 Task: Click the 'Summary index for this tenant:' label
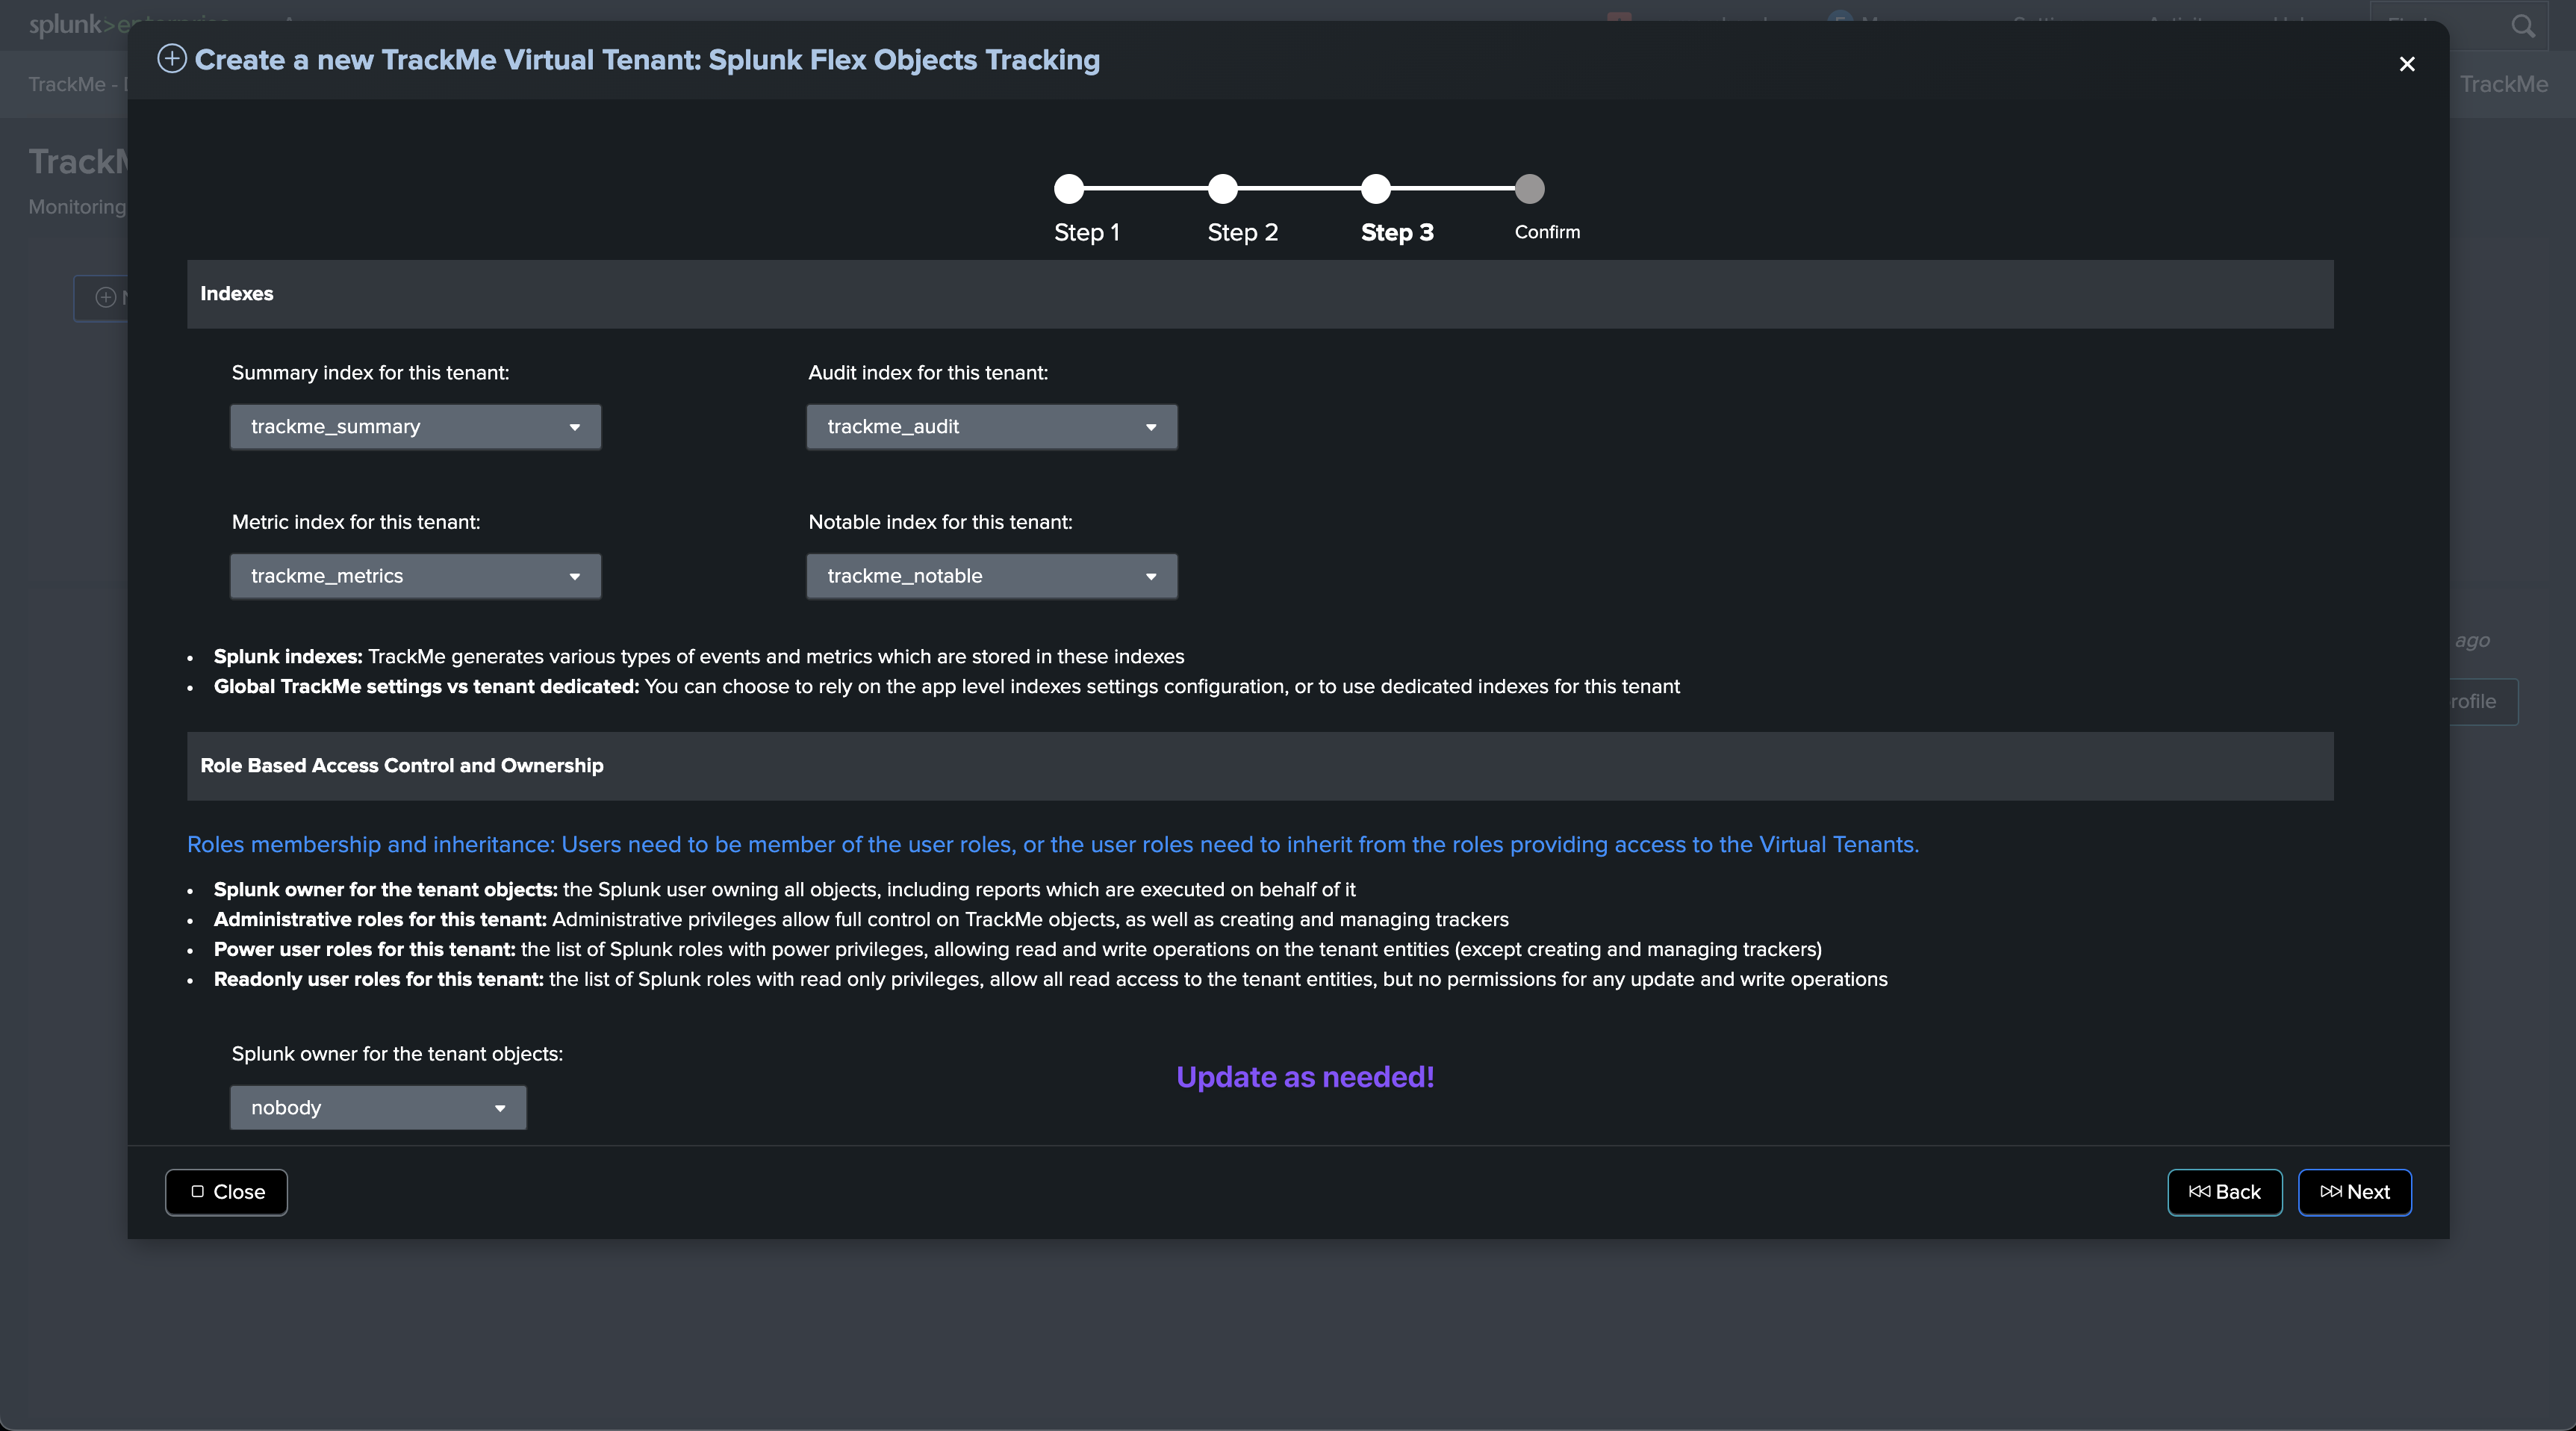(x=370, y=373)
